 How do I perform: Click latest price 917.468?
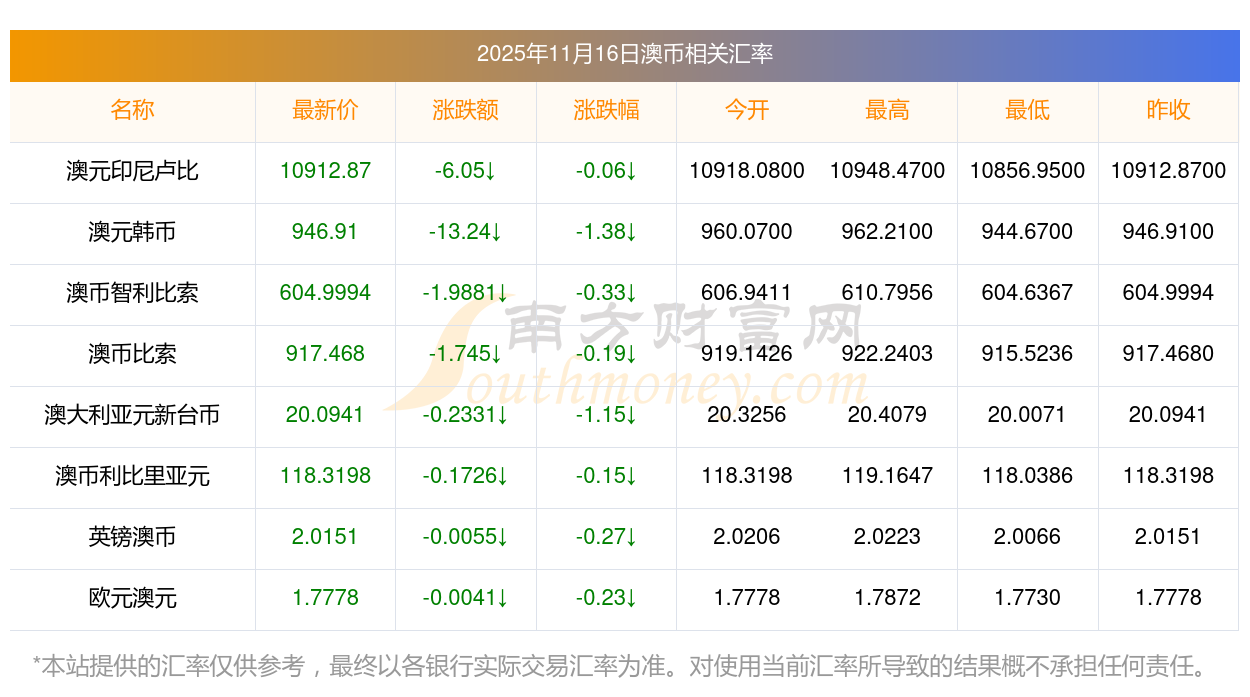click(x=325, y=354)
